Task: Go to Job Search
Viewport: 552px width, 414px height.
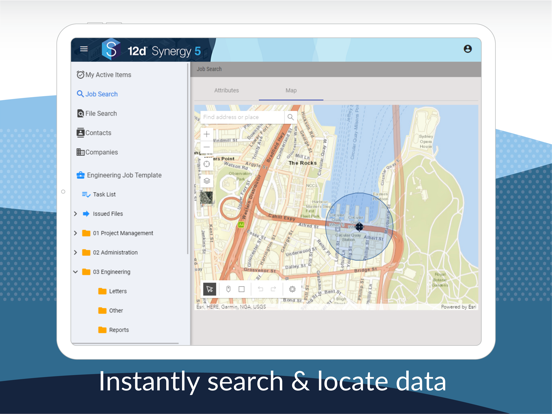Action: pyautogui.click(x=97, y=94)
